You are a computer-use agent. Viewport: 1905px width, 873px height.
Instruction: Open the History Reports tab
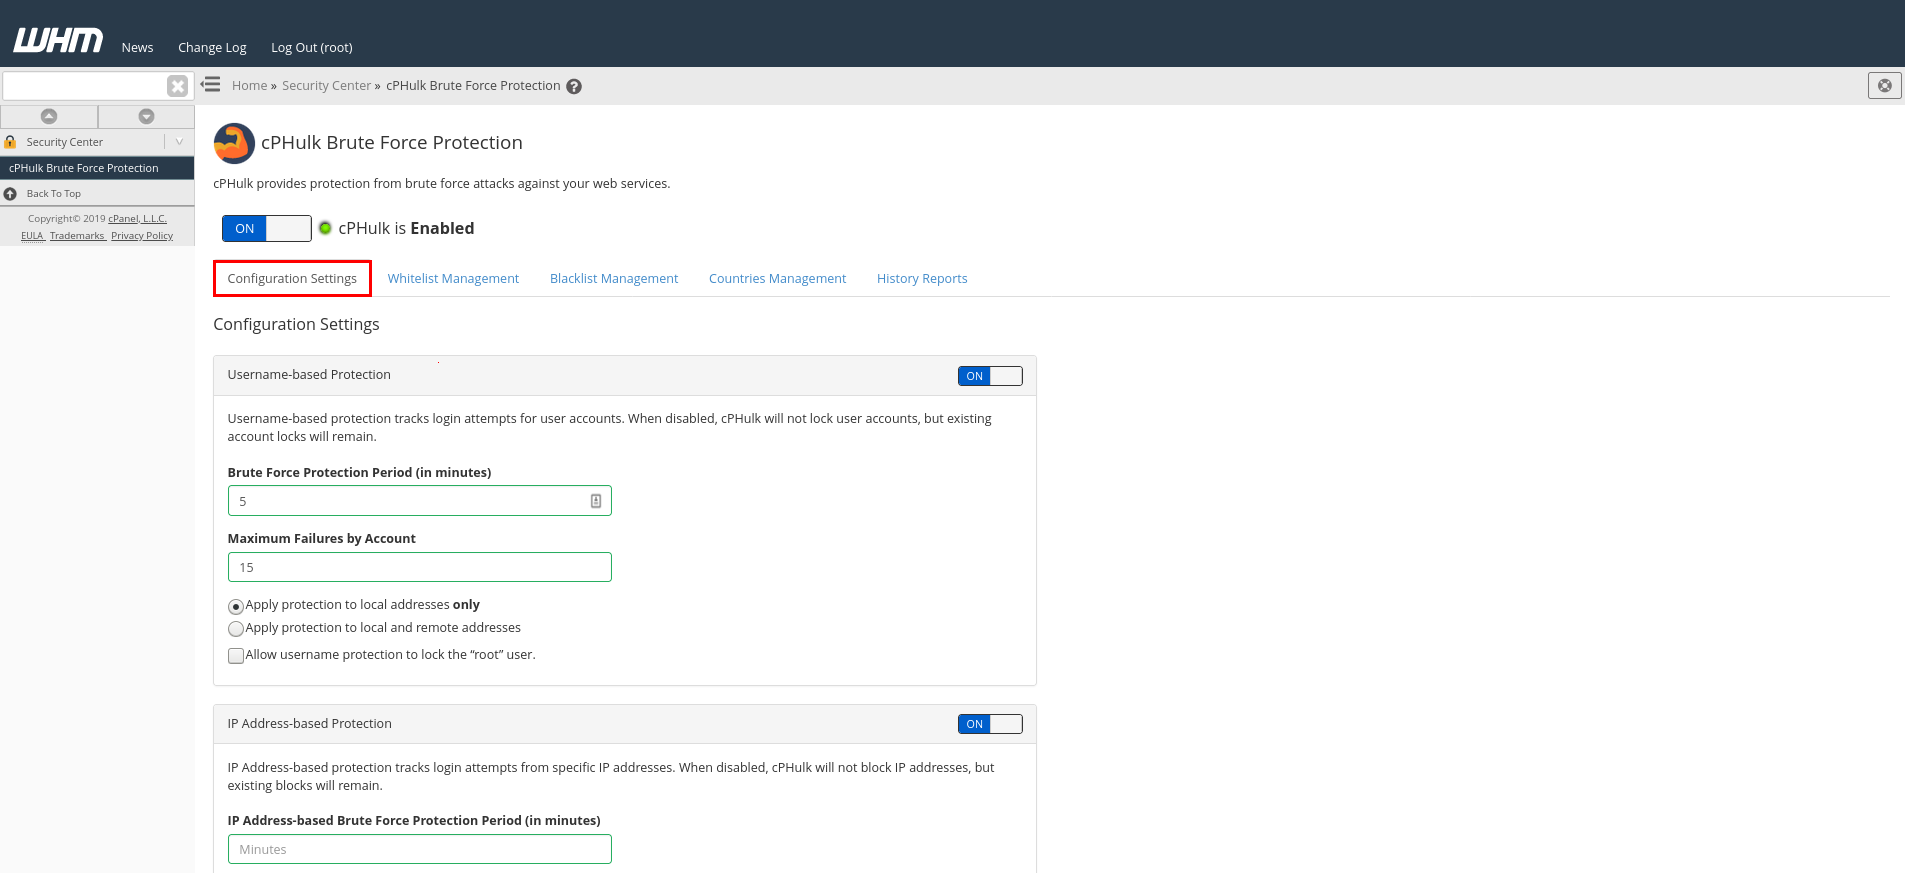click(x=922, y=278)
